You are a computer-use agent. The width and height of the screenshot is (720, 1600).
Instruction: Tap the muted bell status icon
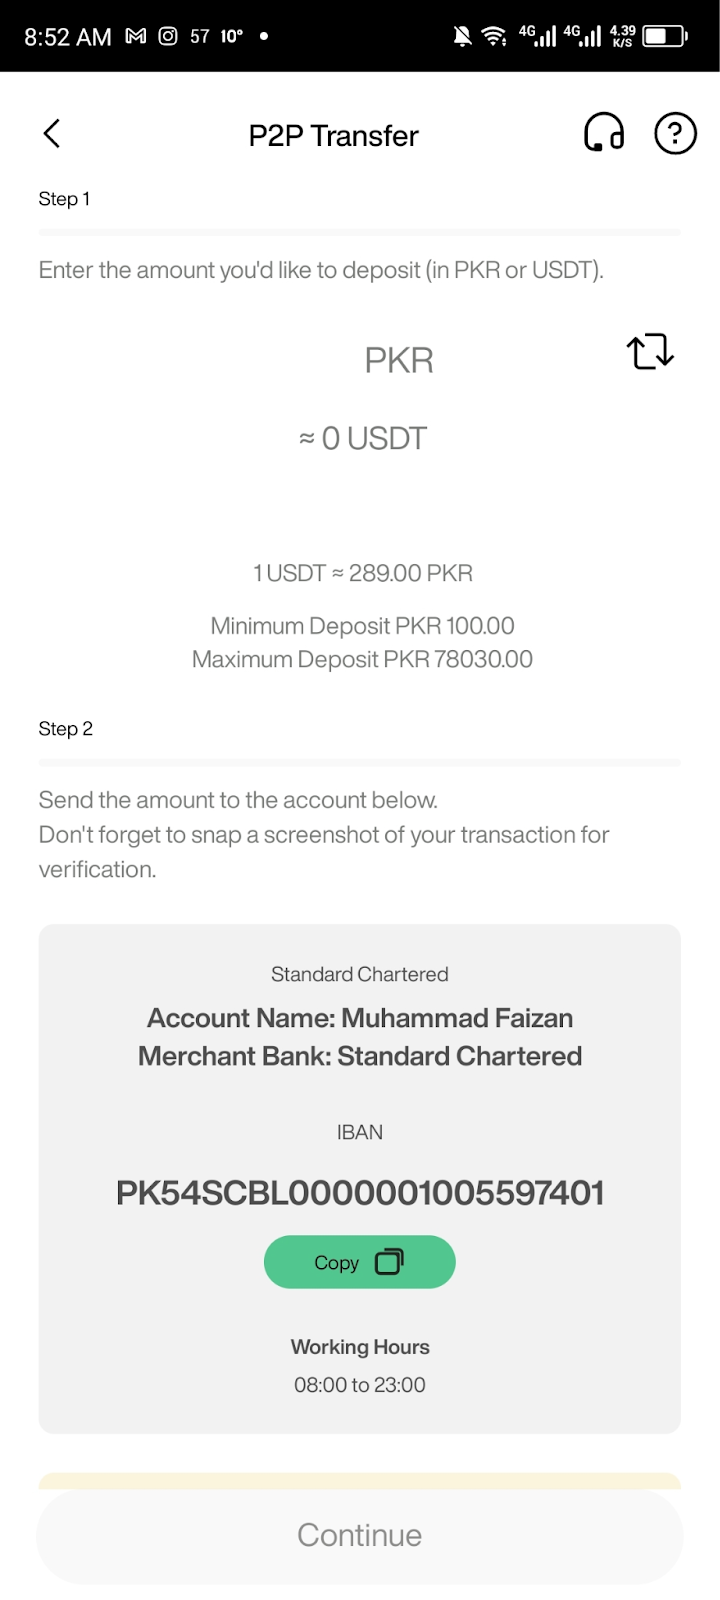pyautogui.click(x=462, y=37)
